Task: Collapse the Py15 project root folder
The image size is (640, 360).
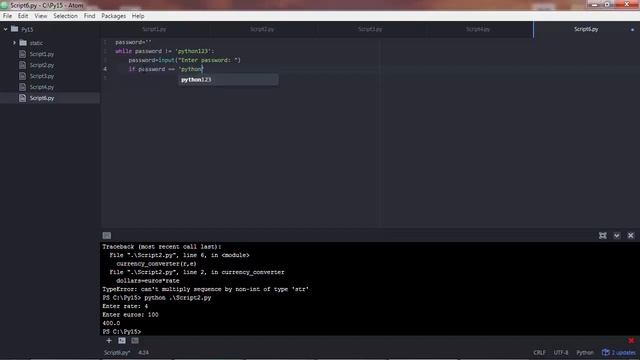Action: [x=6, y=29]
